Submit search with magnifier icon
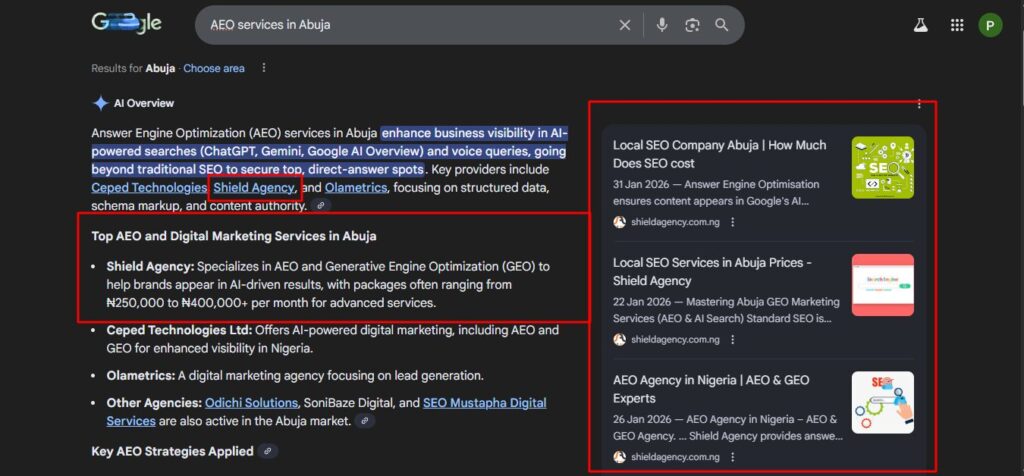The image size is (1024, 476). click(722, 25)
